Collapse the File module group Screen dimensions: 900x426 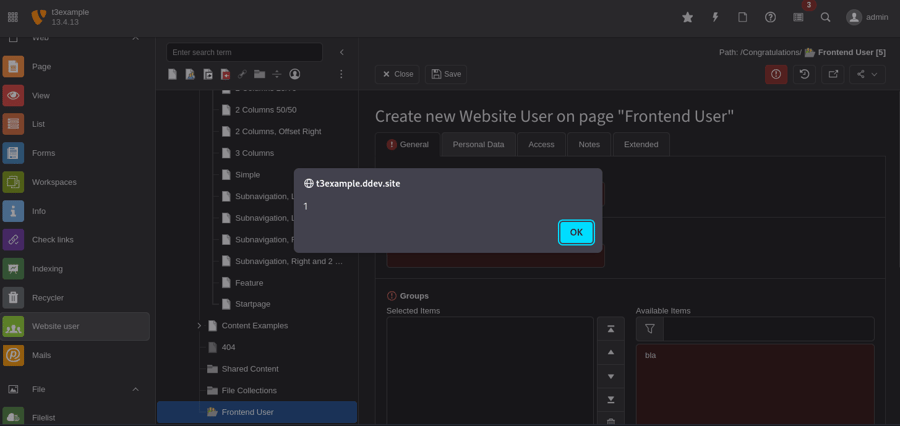(x=135, y=389)
